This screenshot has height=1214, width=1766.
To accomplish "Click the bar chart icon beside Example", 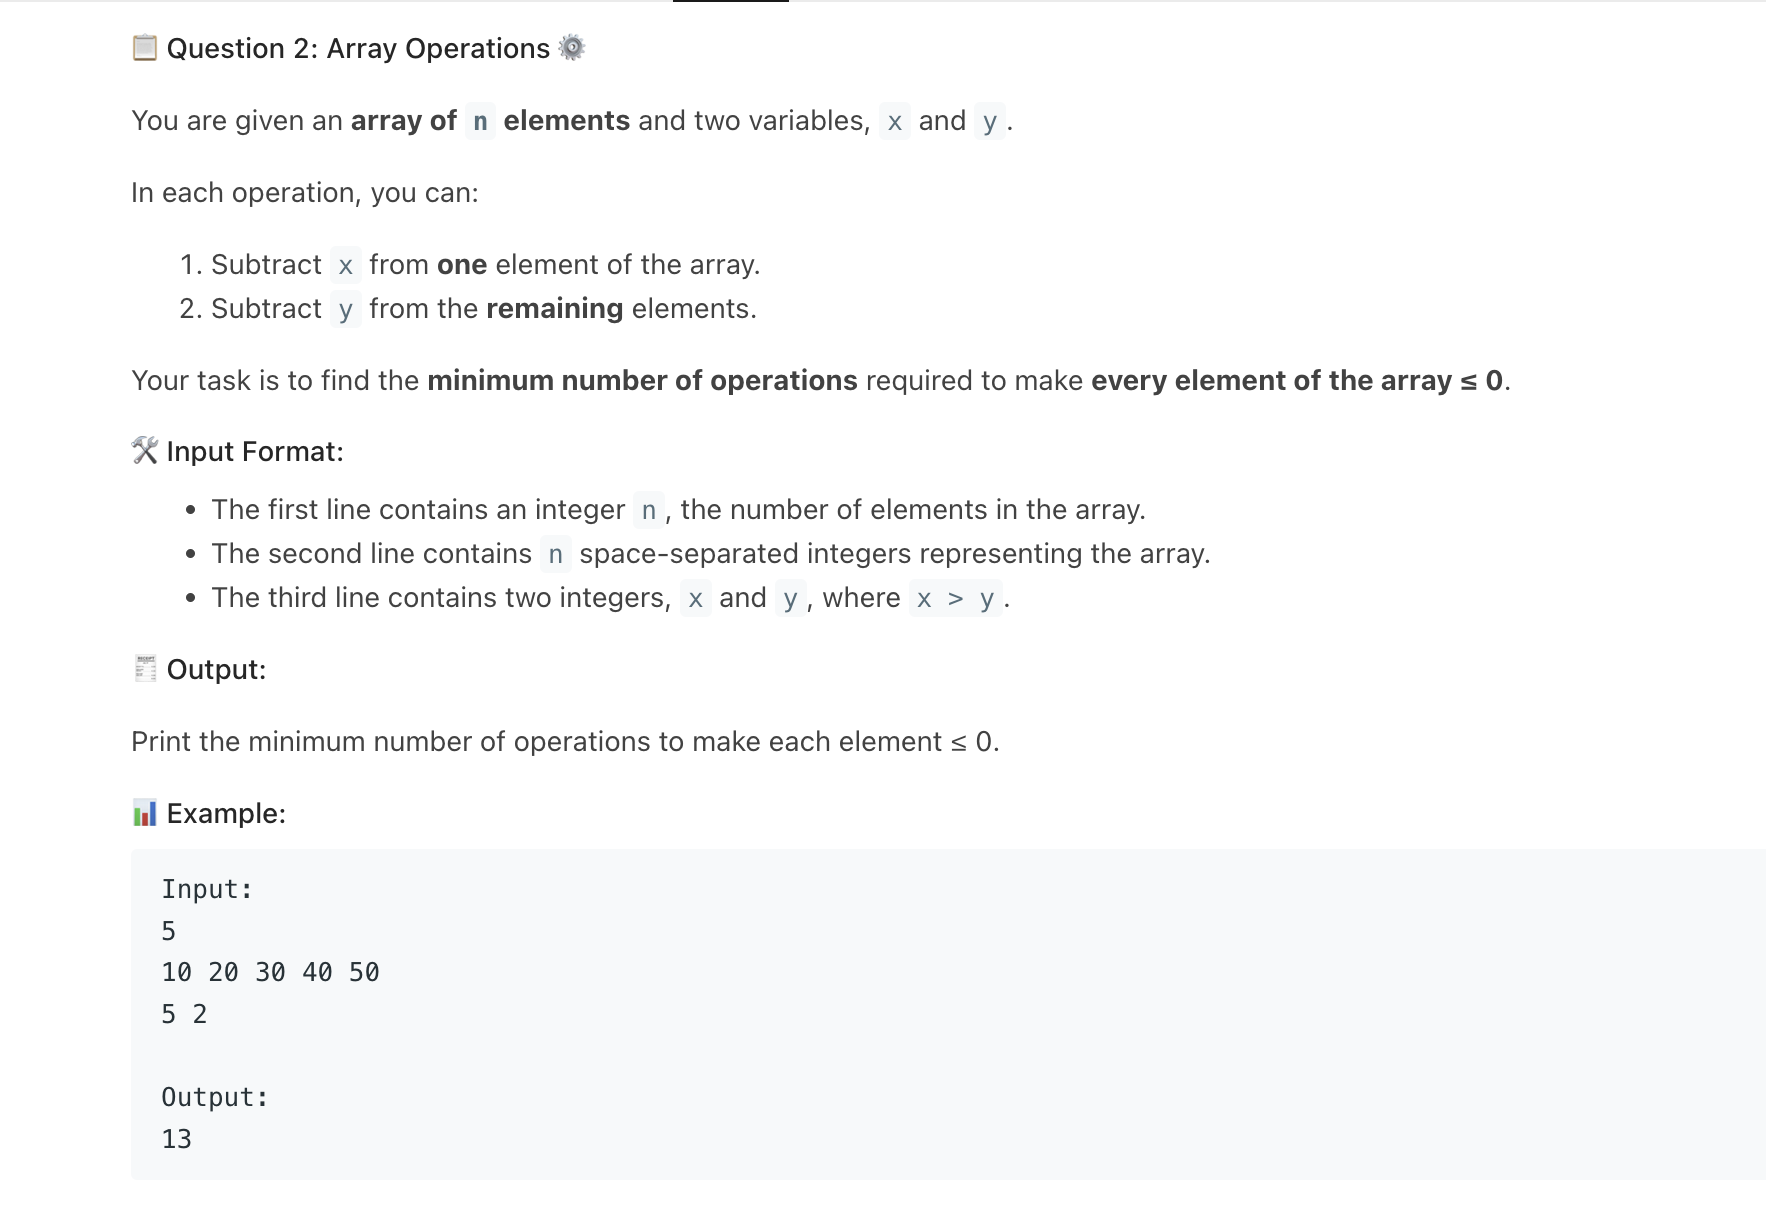I will tap(145, 813).
